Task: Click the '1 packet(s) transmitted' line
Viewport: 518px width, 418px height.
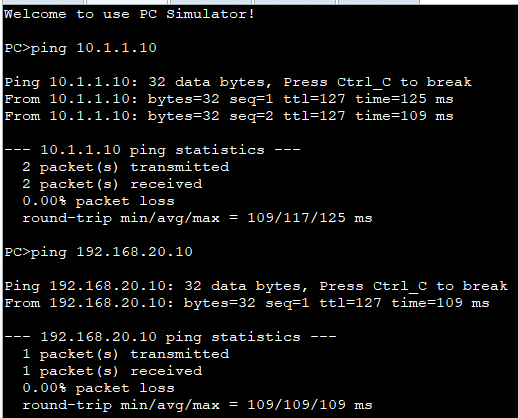Action: tap(126, 354)
